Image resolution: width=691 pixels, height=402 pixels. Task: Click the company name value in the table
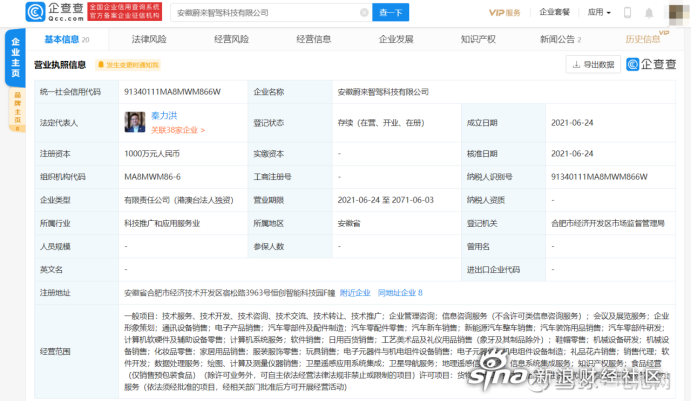click(383, 92)
